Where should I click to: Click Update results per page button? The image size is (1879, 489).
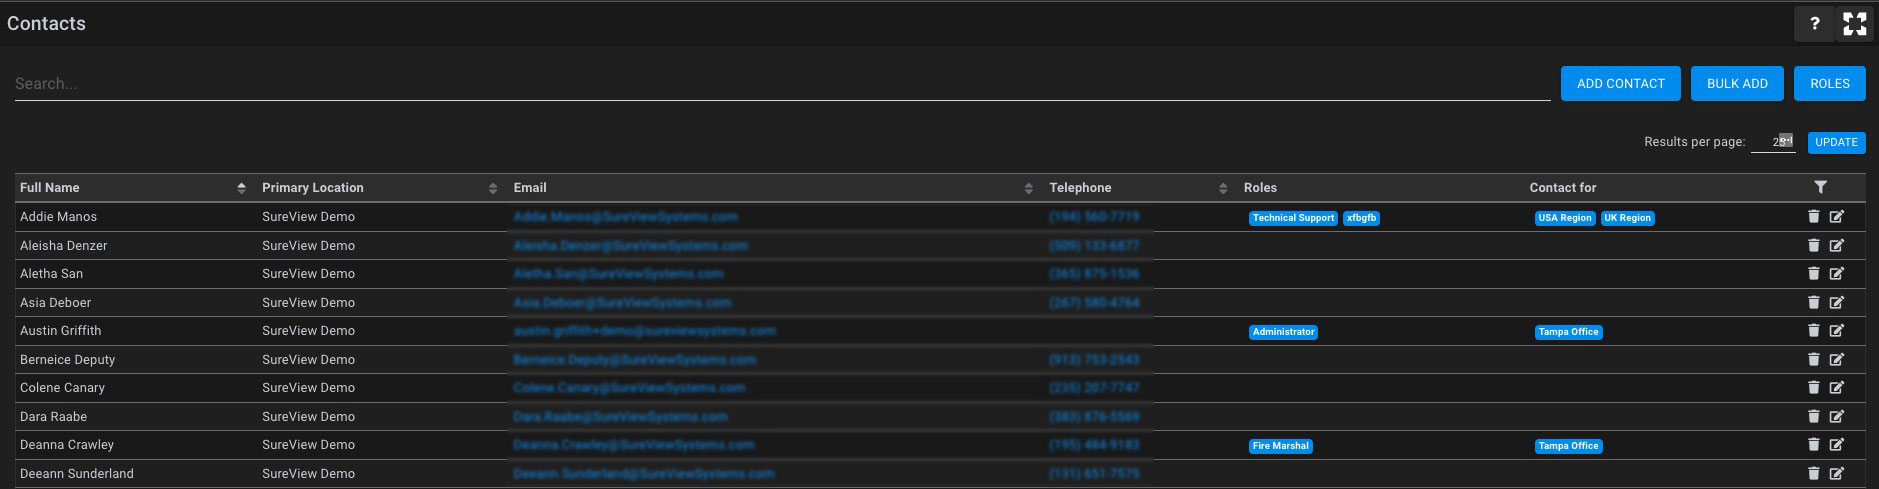tap(1836, 142)
